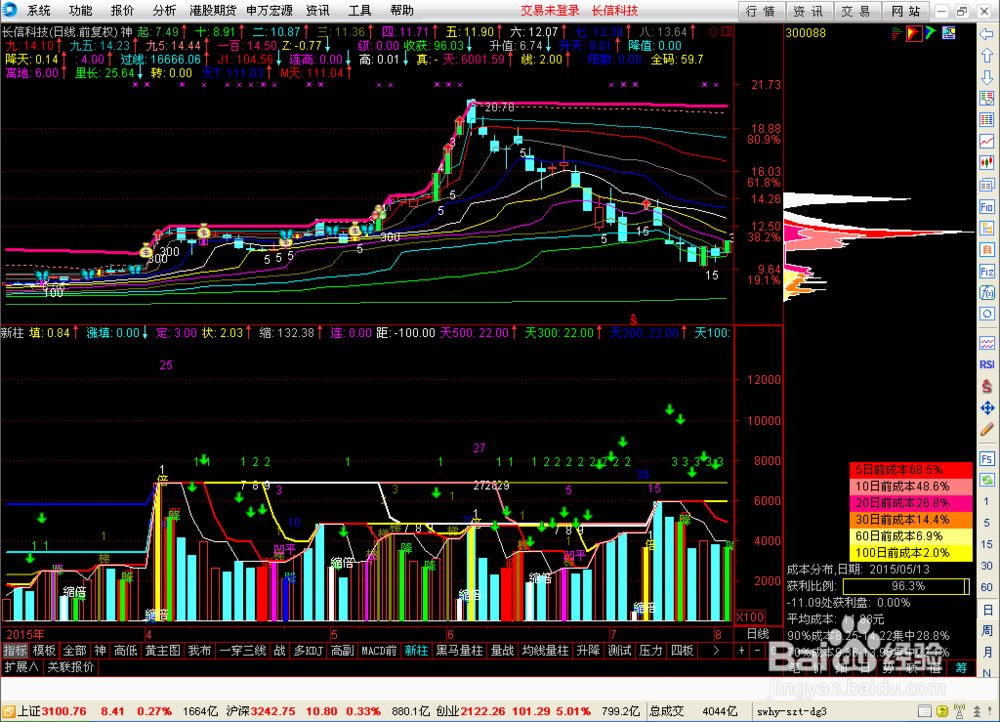Image resolution: width=1000 pixels, height=722 pixels.
Task: Click the red-green horizontal bars icon beside 300088
Action: (897, 33)
